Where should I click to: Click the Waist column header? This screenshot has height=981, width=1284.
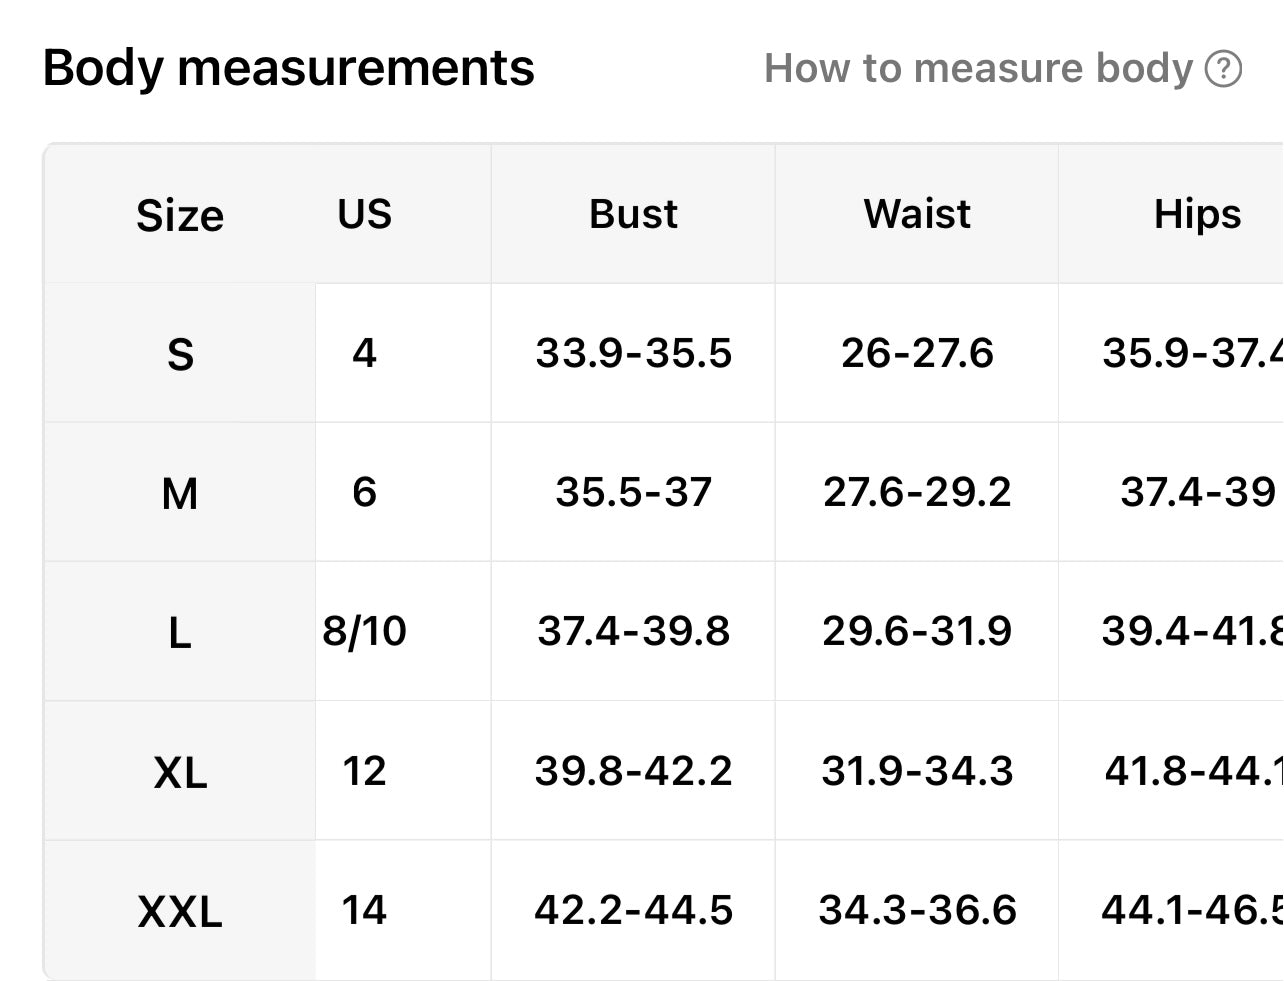click(x=917, y=214)
